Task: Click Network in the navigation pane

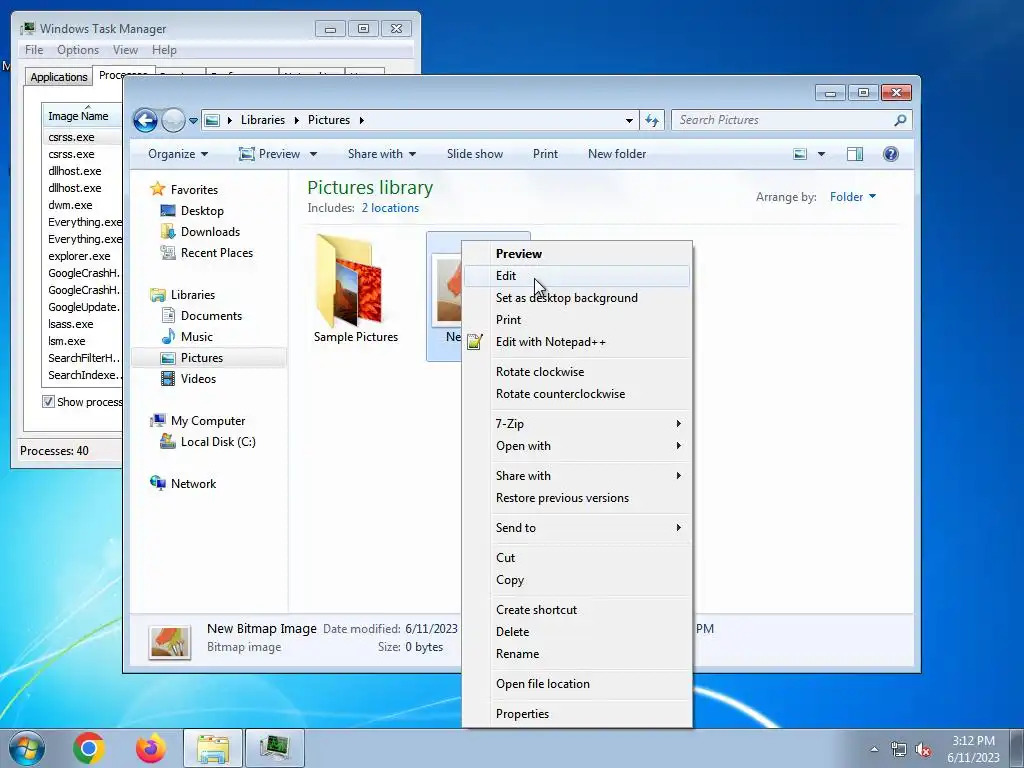Action: (x=193, y=484)
